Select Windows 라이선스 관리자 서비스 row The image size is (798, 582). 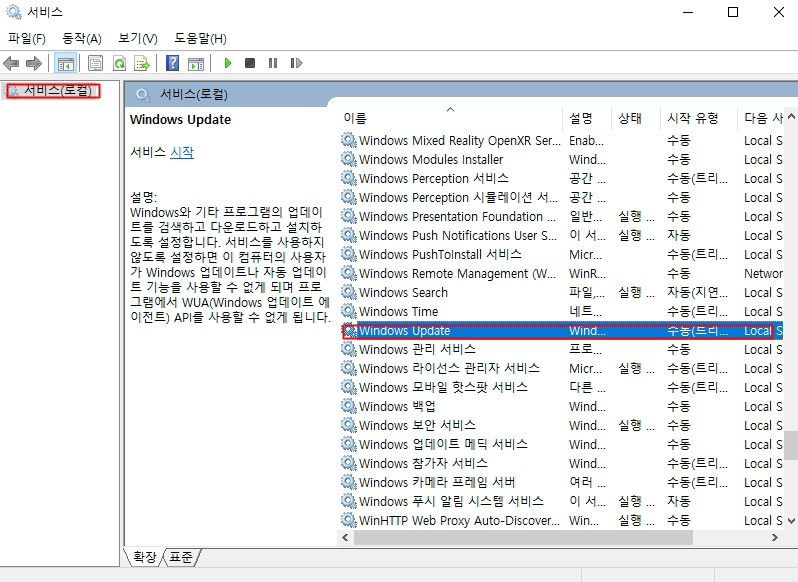click(x=560, y=368)
